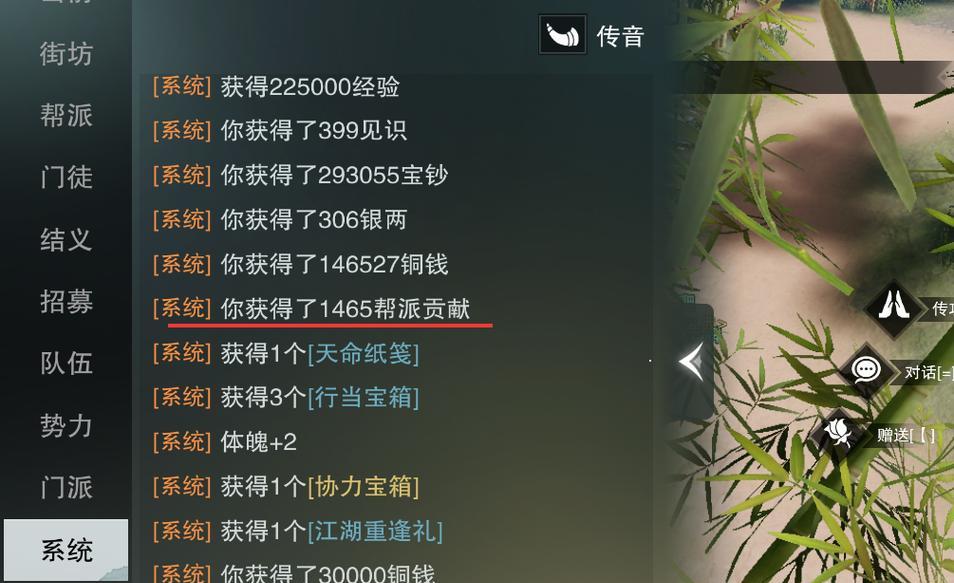The width and height of the screenshot is (954, 583).
Task: Click the [江湖重逢礼] item link
Action: coord(375,531)
